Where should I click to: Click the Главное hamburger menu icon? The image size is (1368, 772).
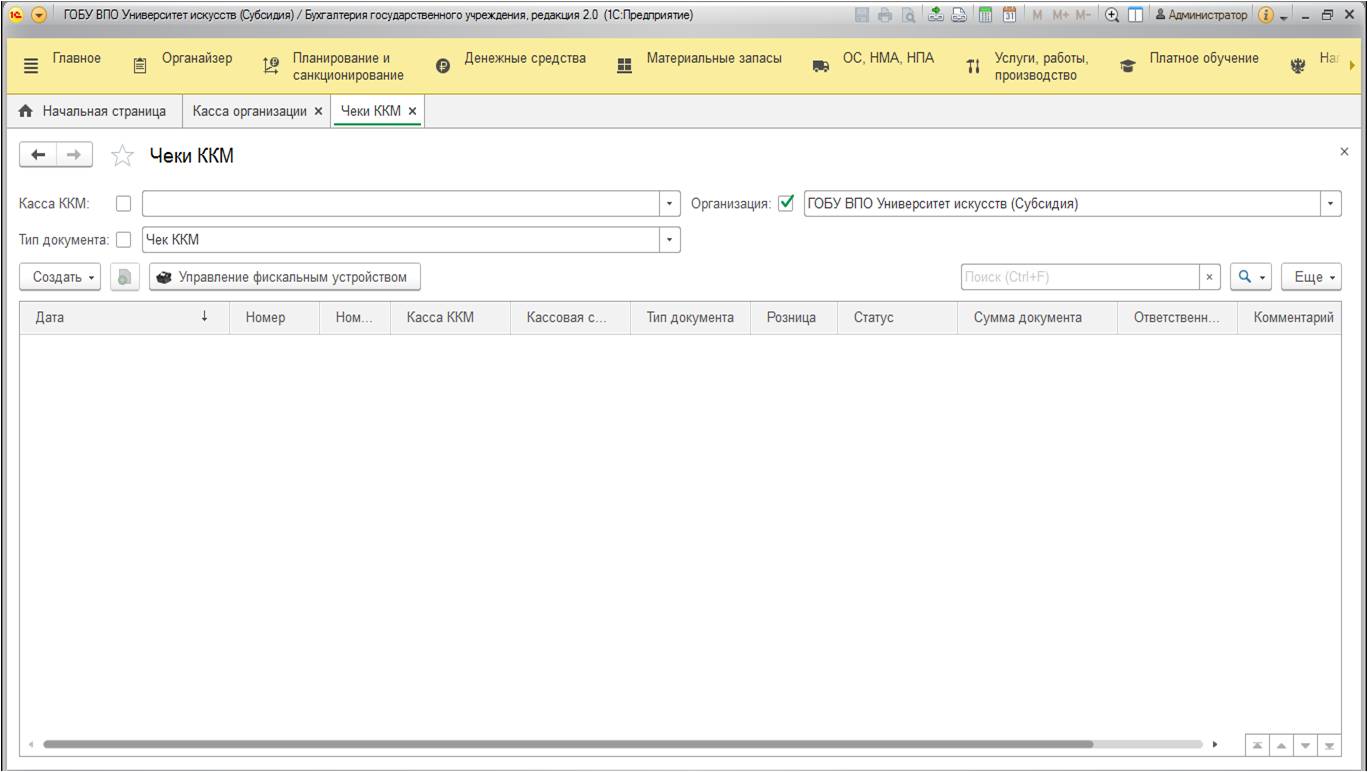pos(31,66)
